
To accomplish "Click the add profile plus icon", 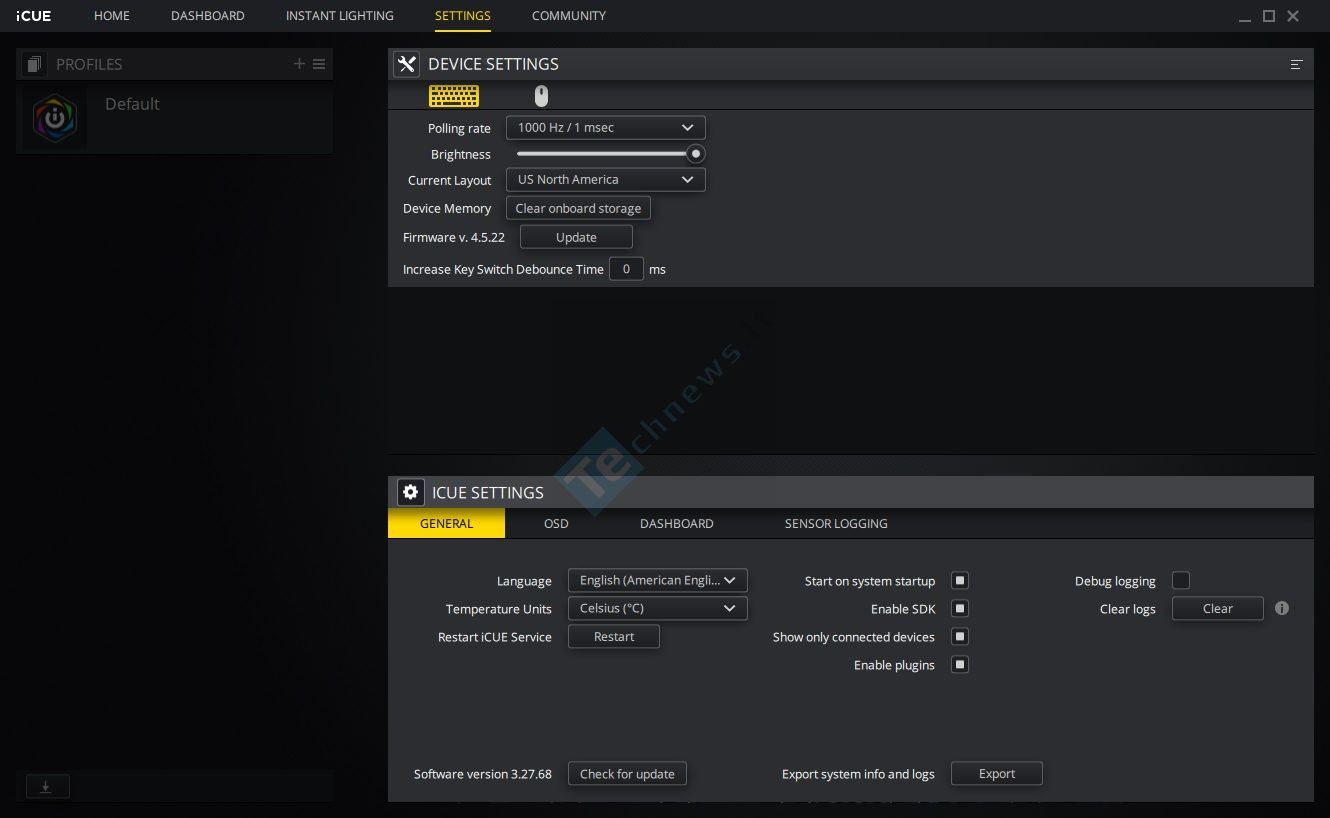I will pos(299,64).
